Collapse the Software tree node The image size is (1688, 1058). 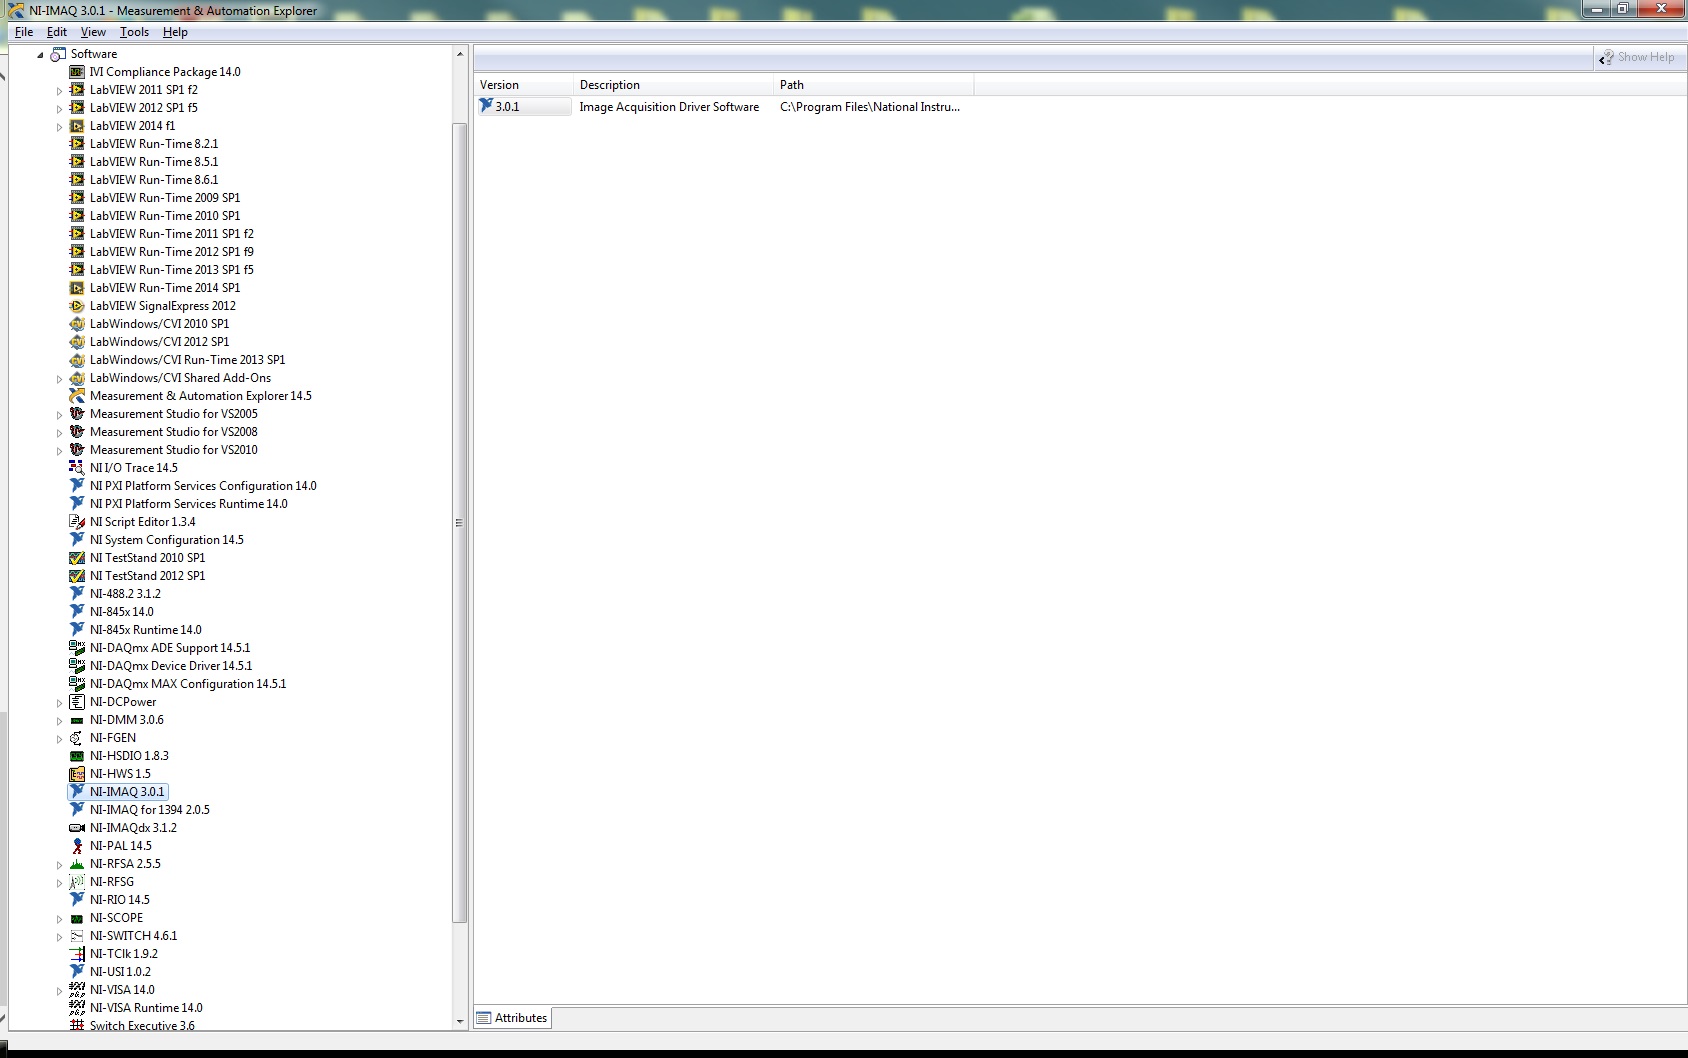pyautogui.click(x=40, y=55)
